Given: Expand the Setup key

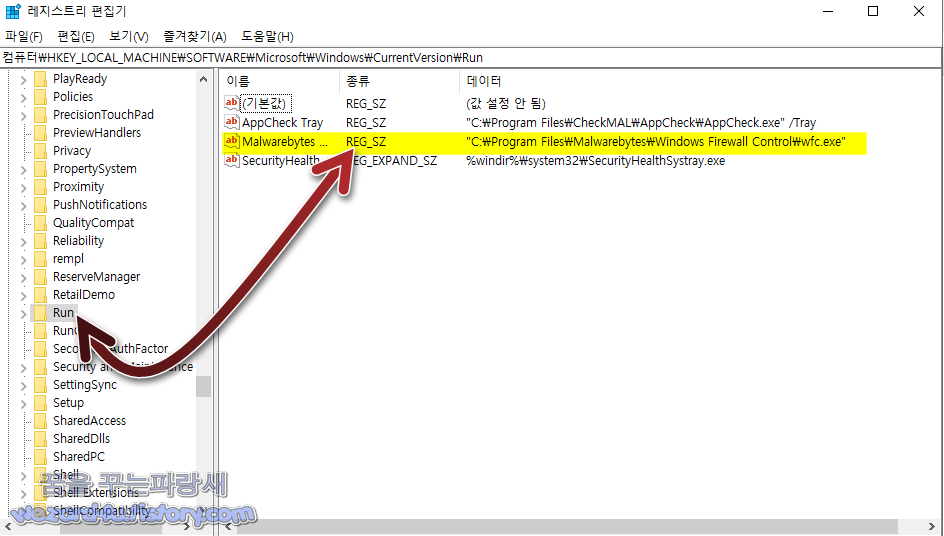Looking at the screenshot, I should pyautogui.click(x=23, y=404).
